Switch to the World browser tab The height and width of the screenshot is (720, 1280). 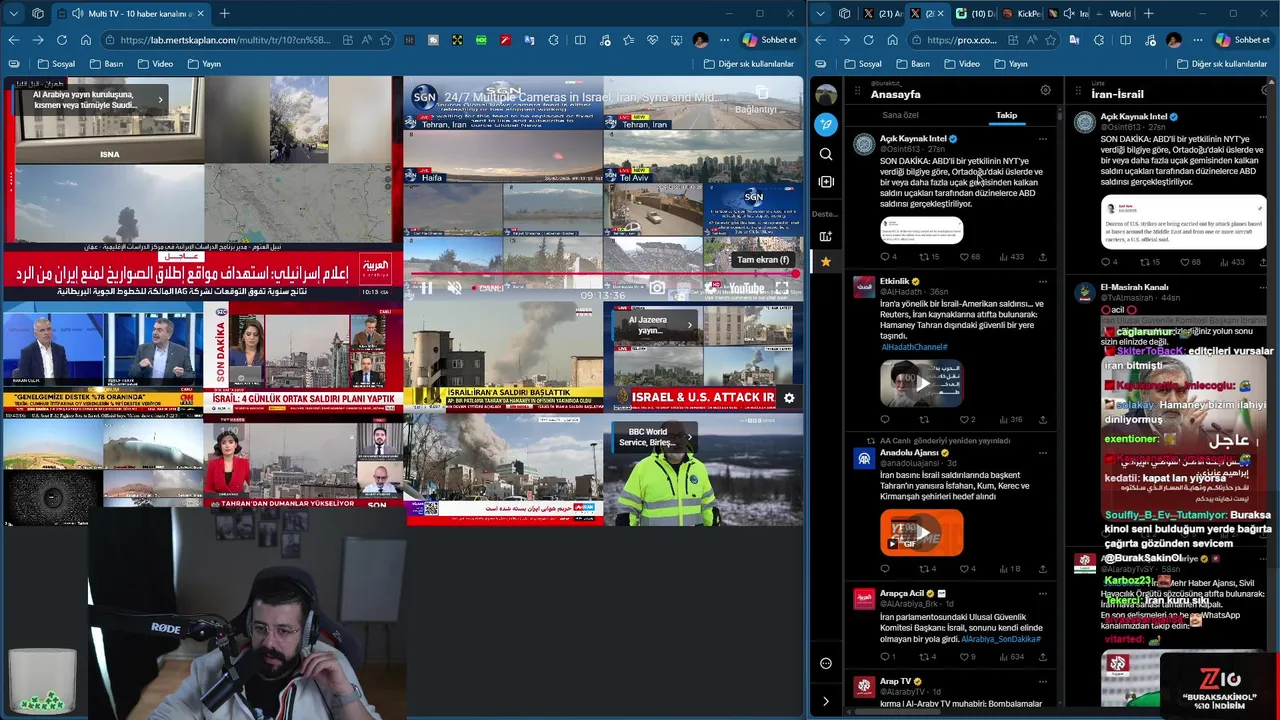[1116, 14]
